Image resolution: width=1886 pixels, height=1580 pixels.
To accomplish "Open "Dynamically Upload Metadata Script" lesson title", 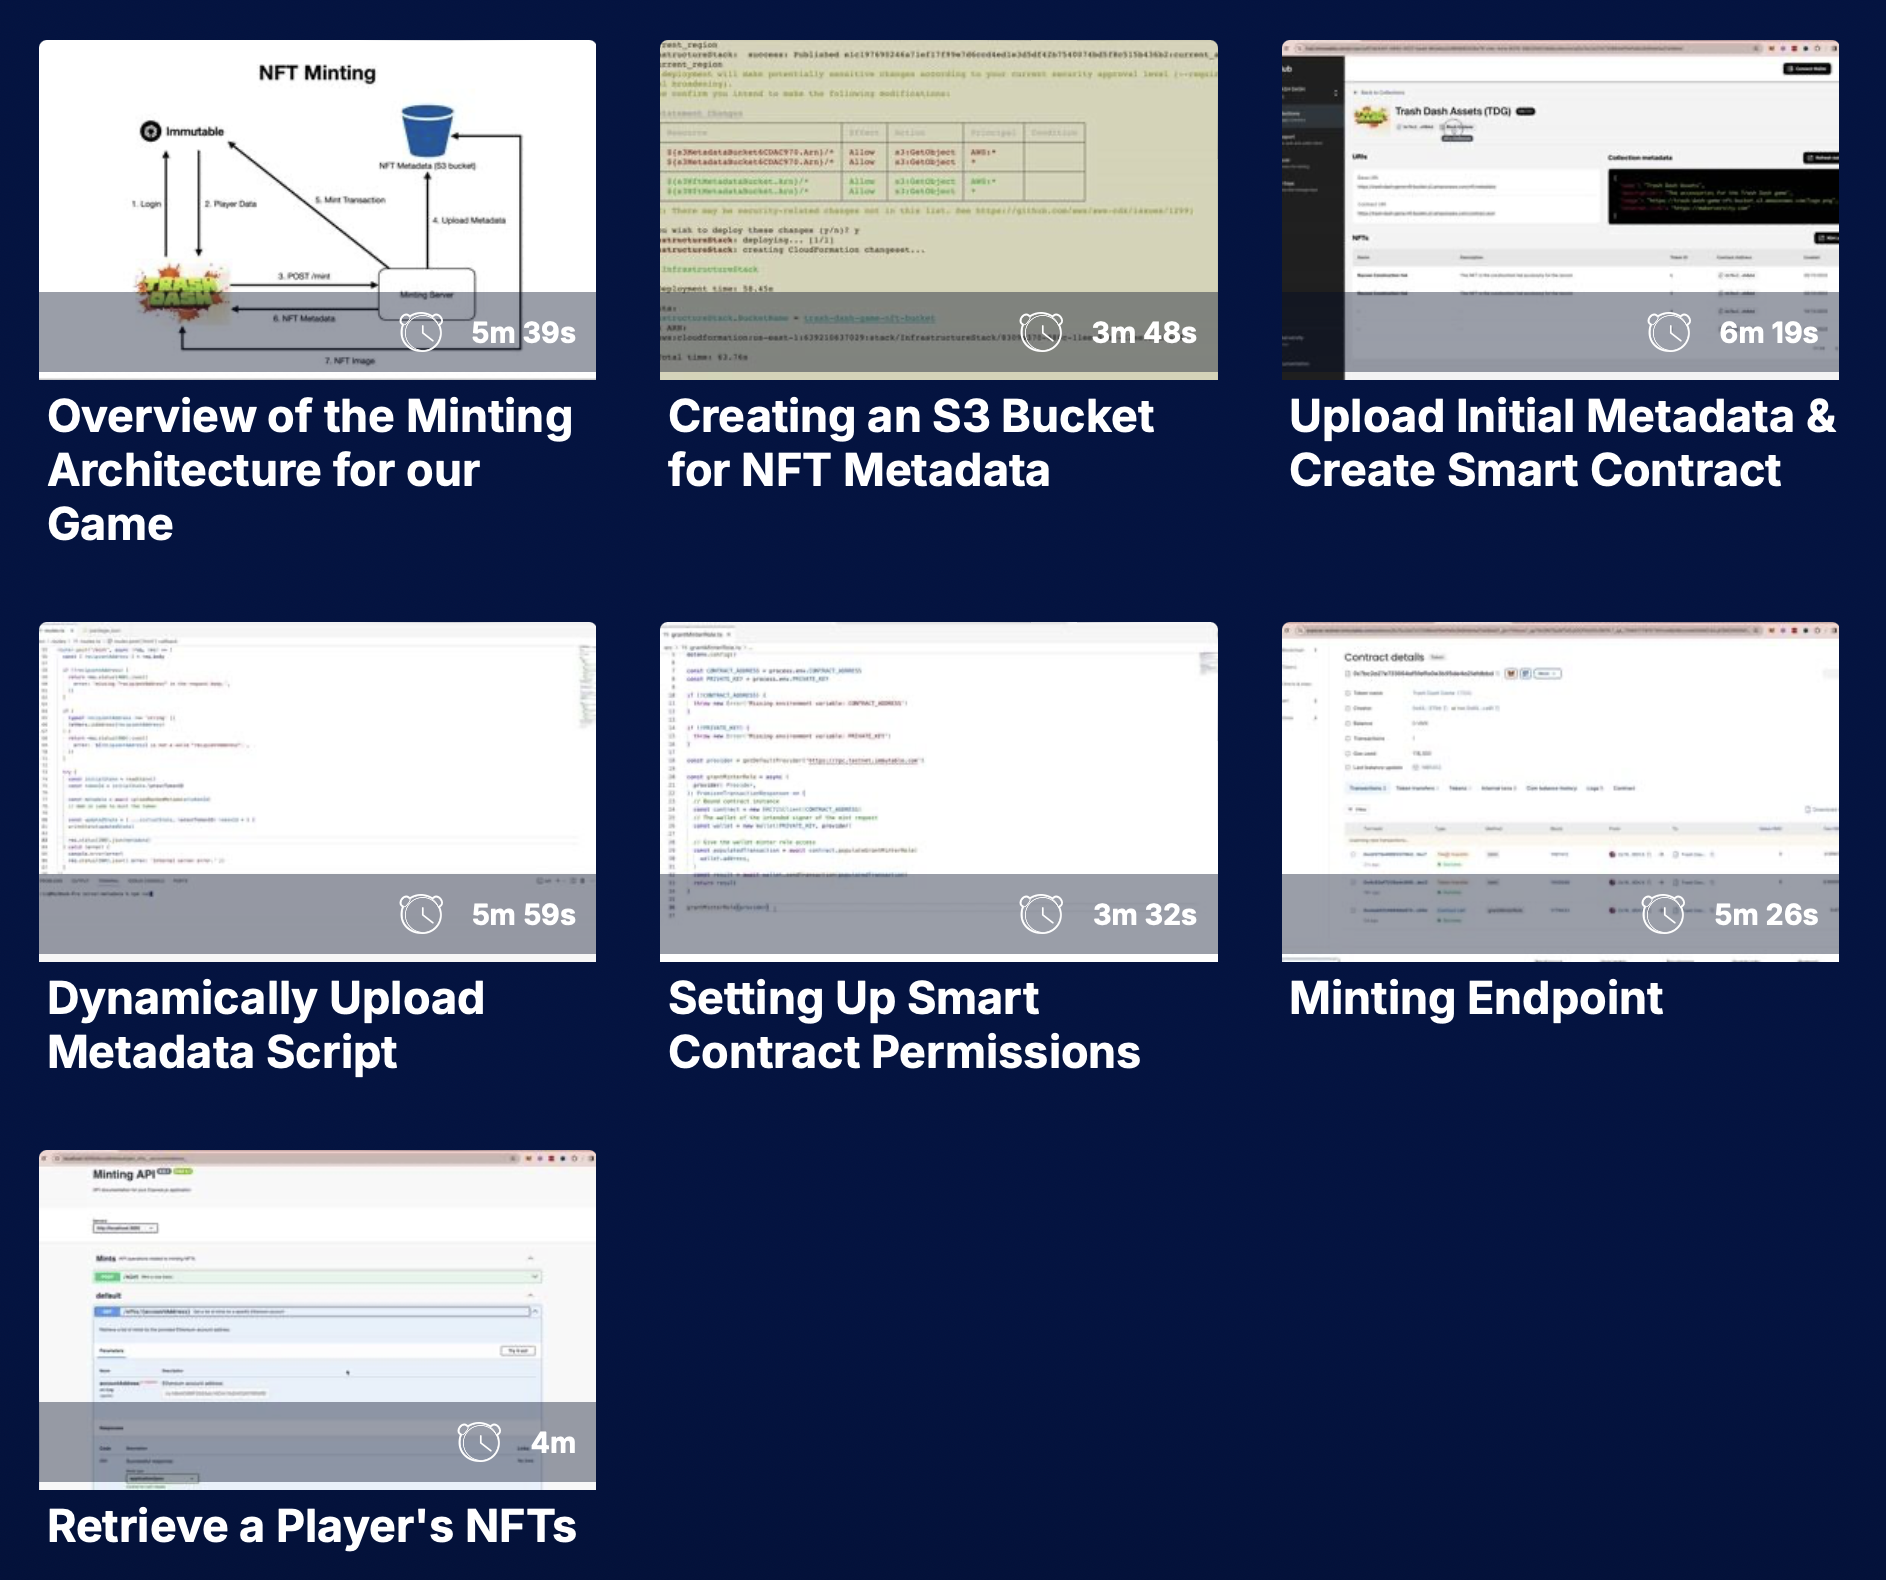I will click(266, 1025).
